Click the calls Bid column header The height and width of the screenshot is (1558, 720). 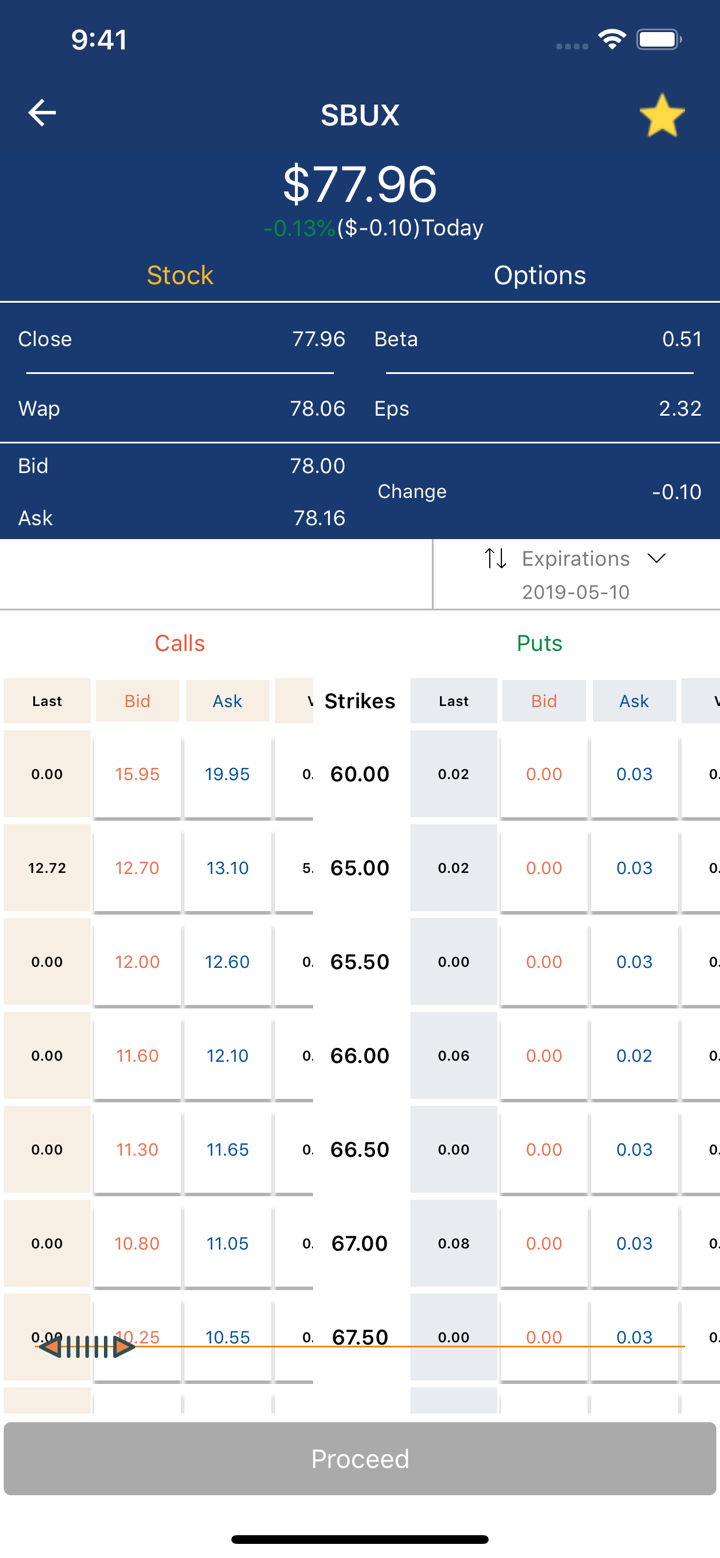tap(137, 701)
